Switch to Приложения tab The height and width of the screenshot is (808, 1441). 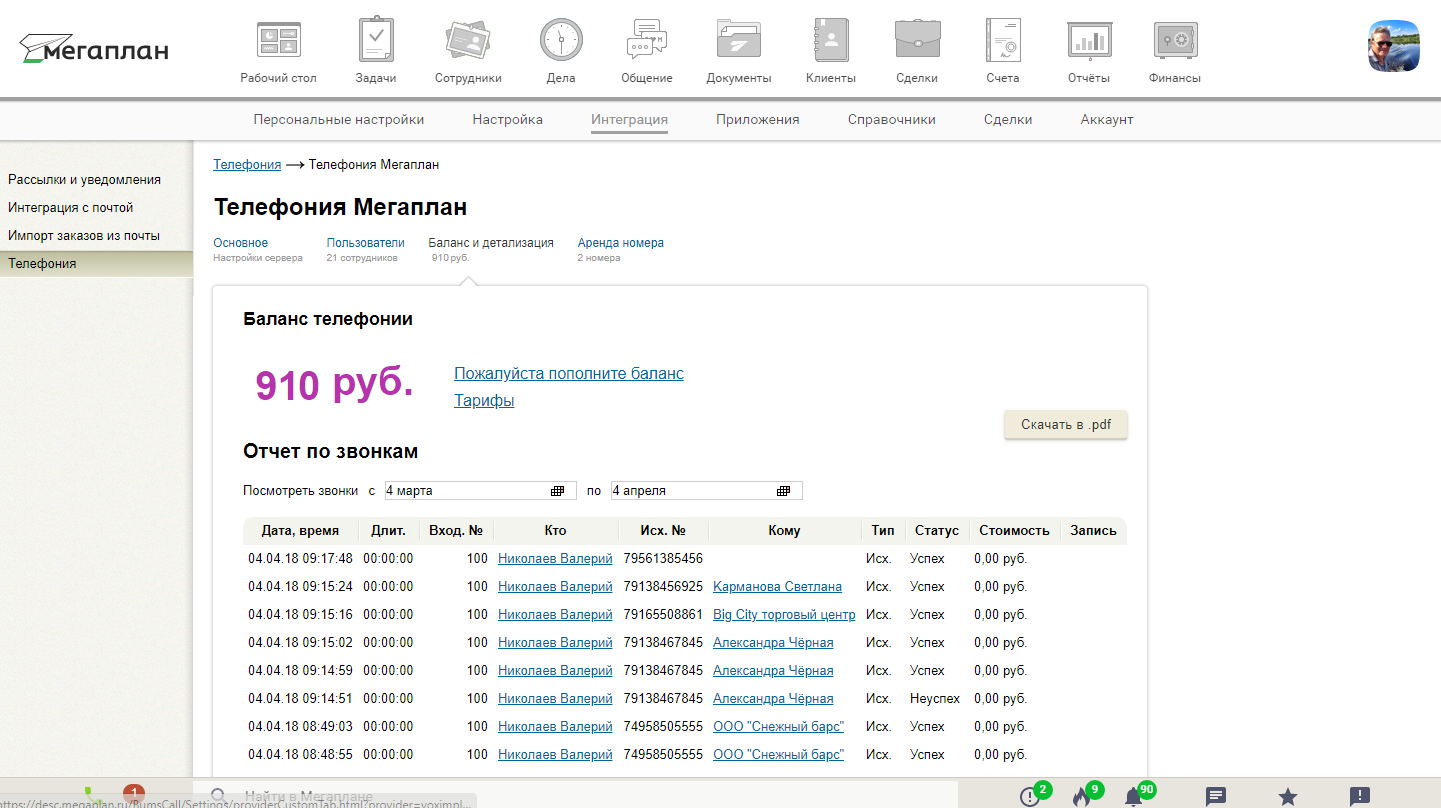pos(758,119)
